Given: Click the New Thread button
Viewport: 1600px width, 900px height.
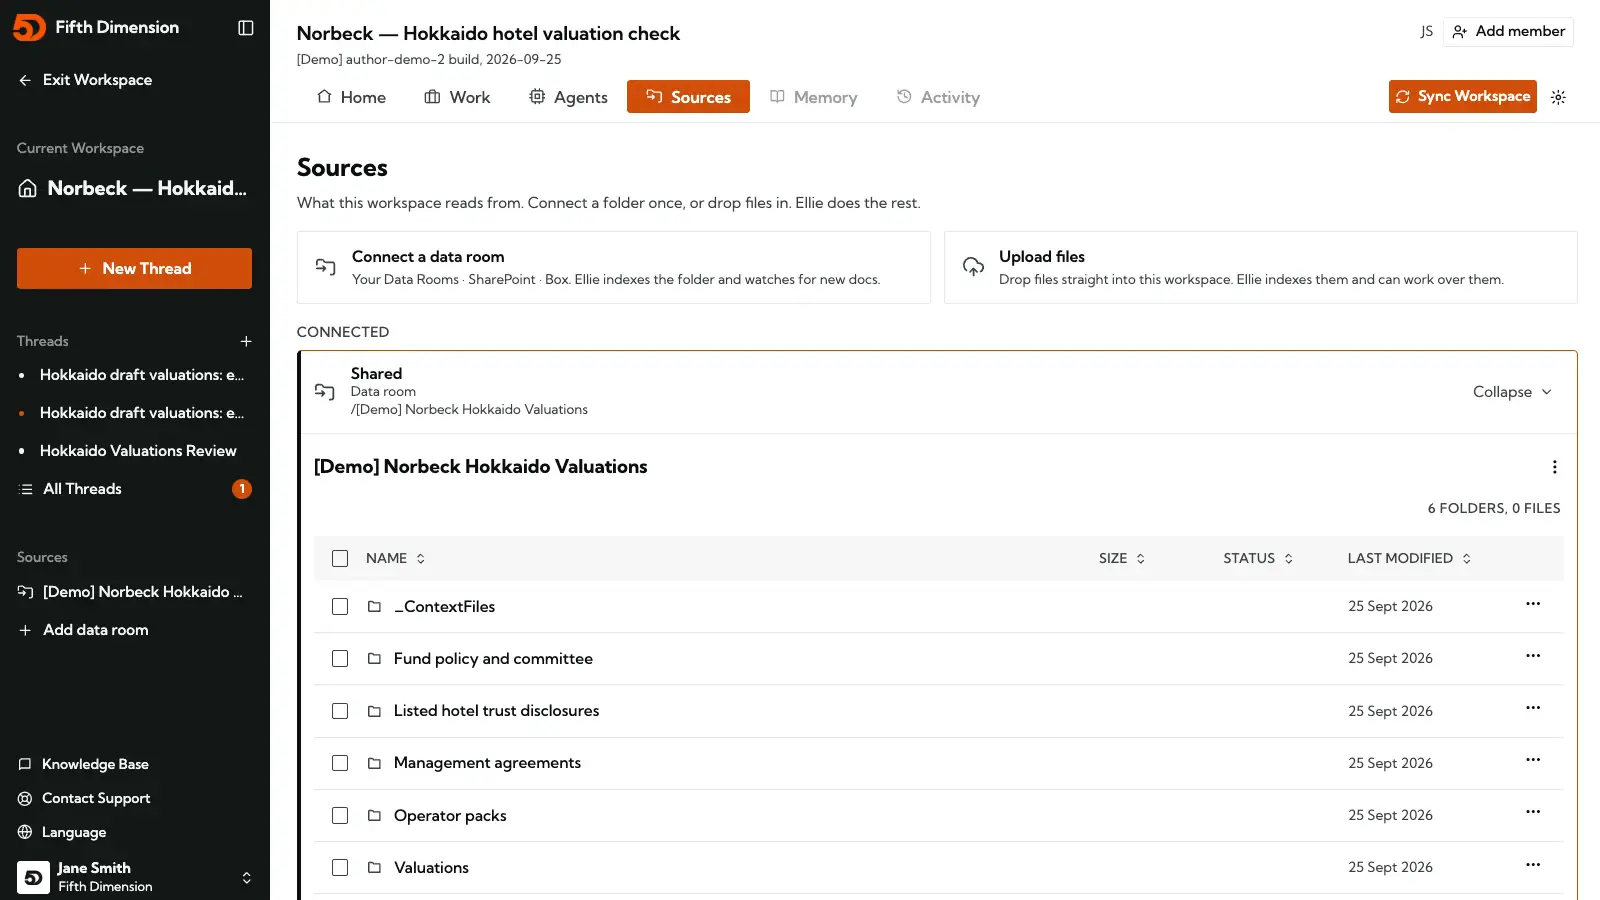Looking at the screenshot, I should click(134, 268).
